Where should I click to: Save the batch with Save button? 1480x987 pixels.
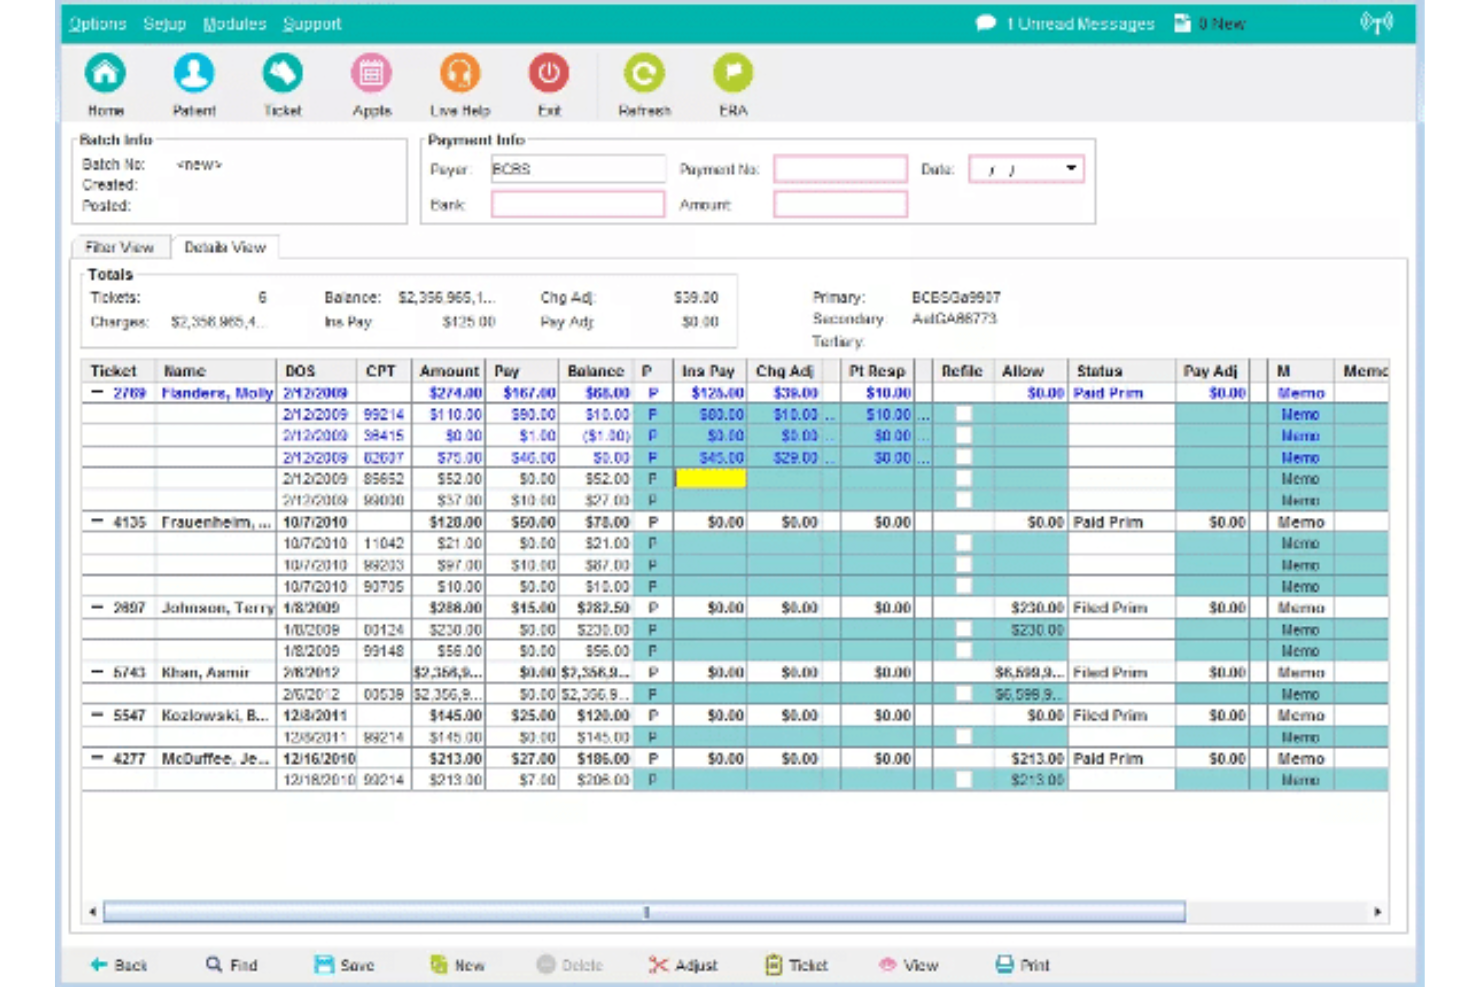pos(344,965)
